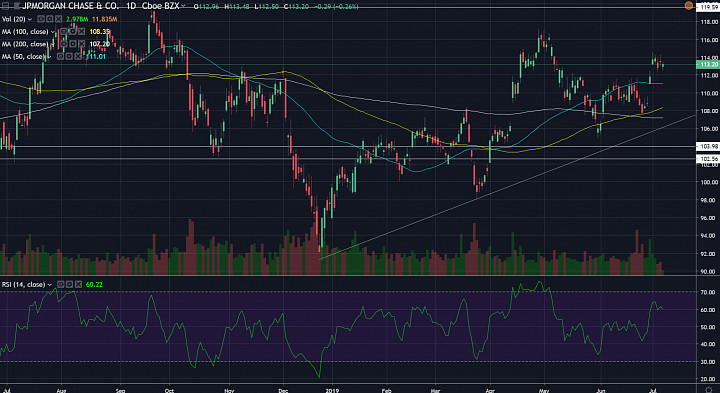Toggle visibility of the MA (100, close) indicator
Image resolution: width=720 pixels, height=393 pixels.
[64, 31]
